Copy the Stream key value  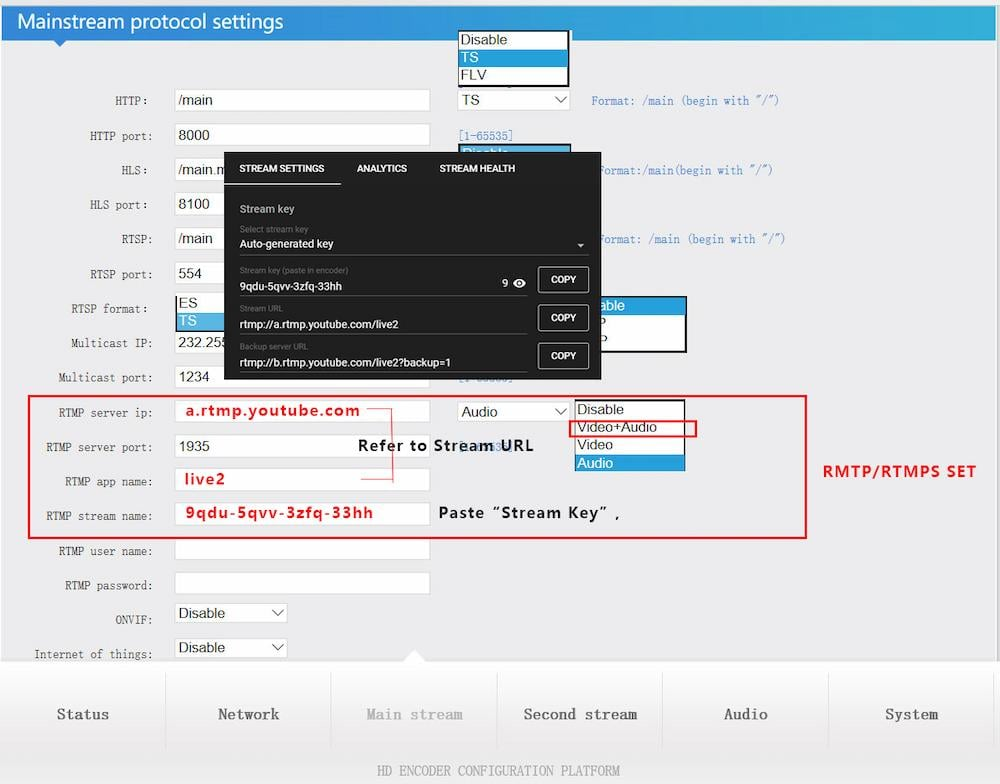(x=562, y=279)
